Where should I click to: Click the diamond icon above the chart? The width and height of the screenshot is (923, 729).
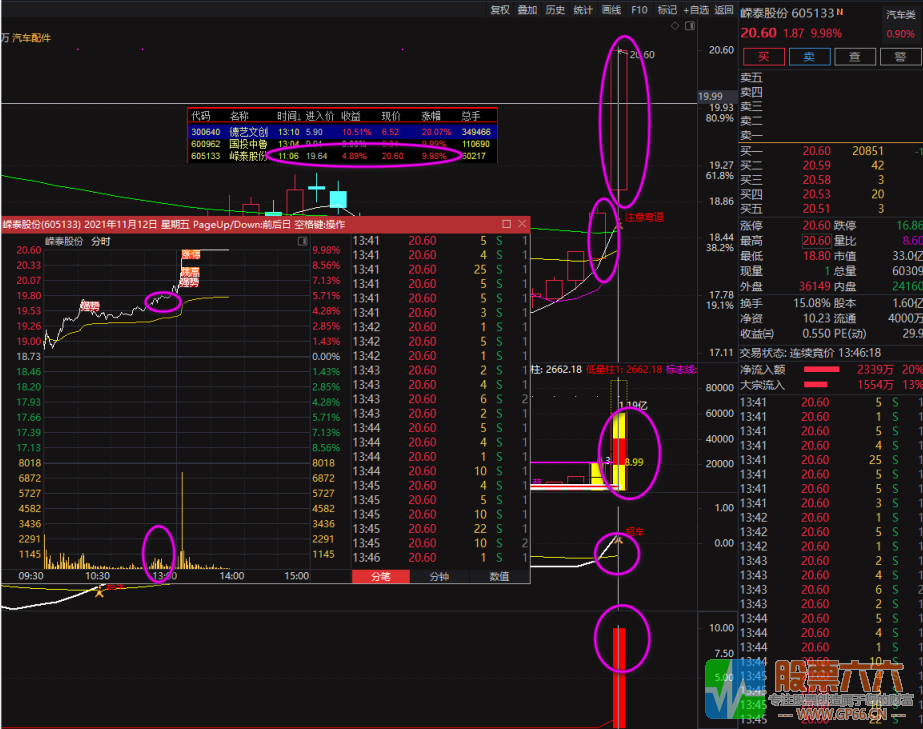click(677, 26)
